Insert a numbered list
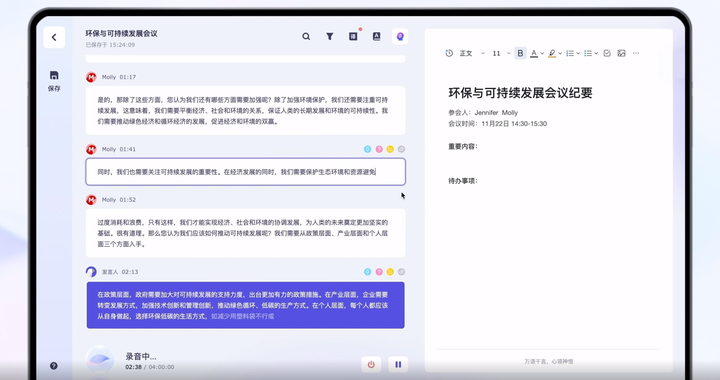 (570, 53)
